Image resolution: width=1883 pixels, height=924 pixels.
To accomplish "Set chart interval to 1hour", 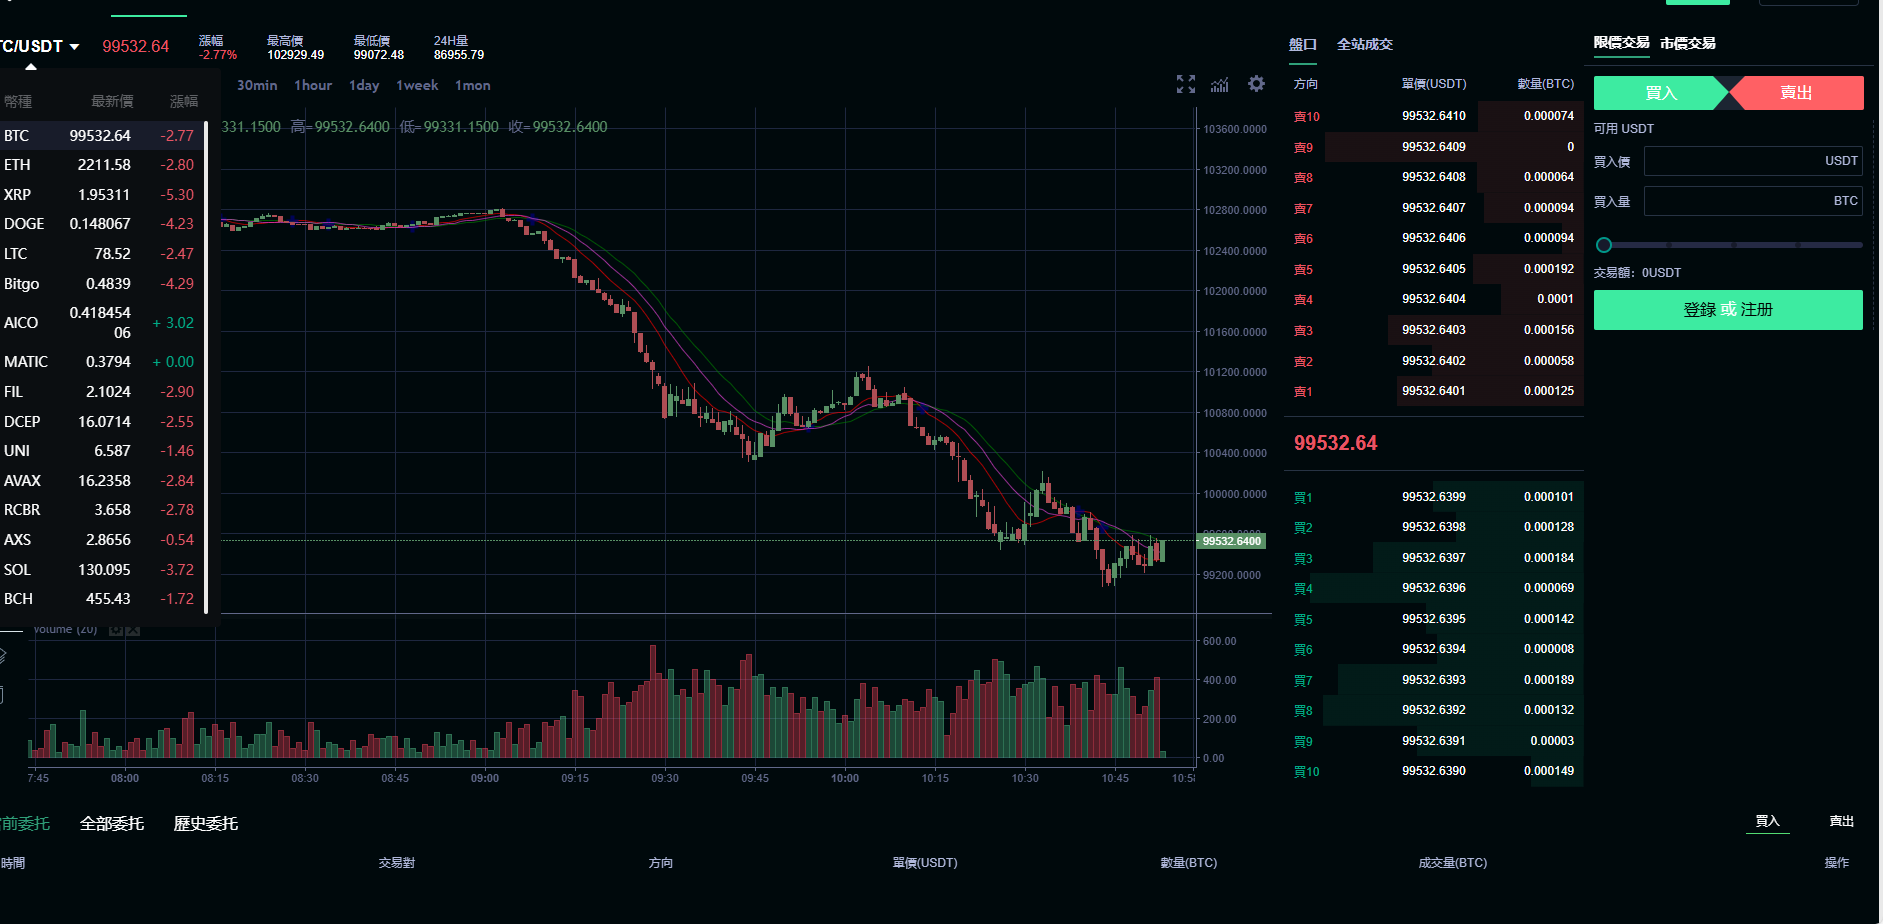I will click(x=312, y=86).
